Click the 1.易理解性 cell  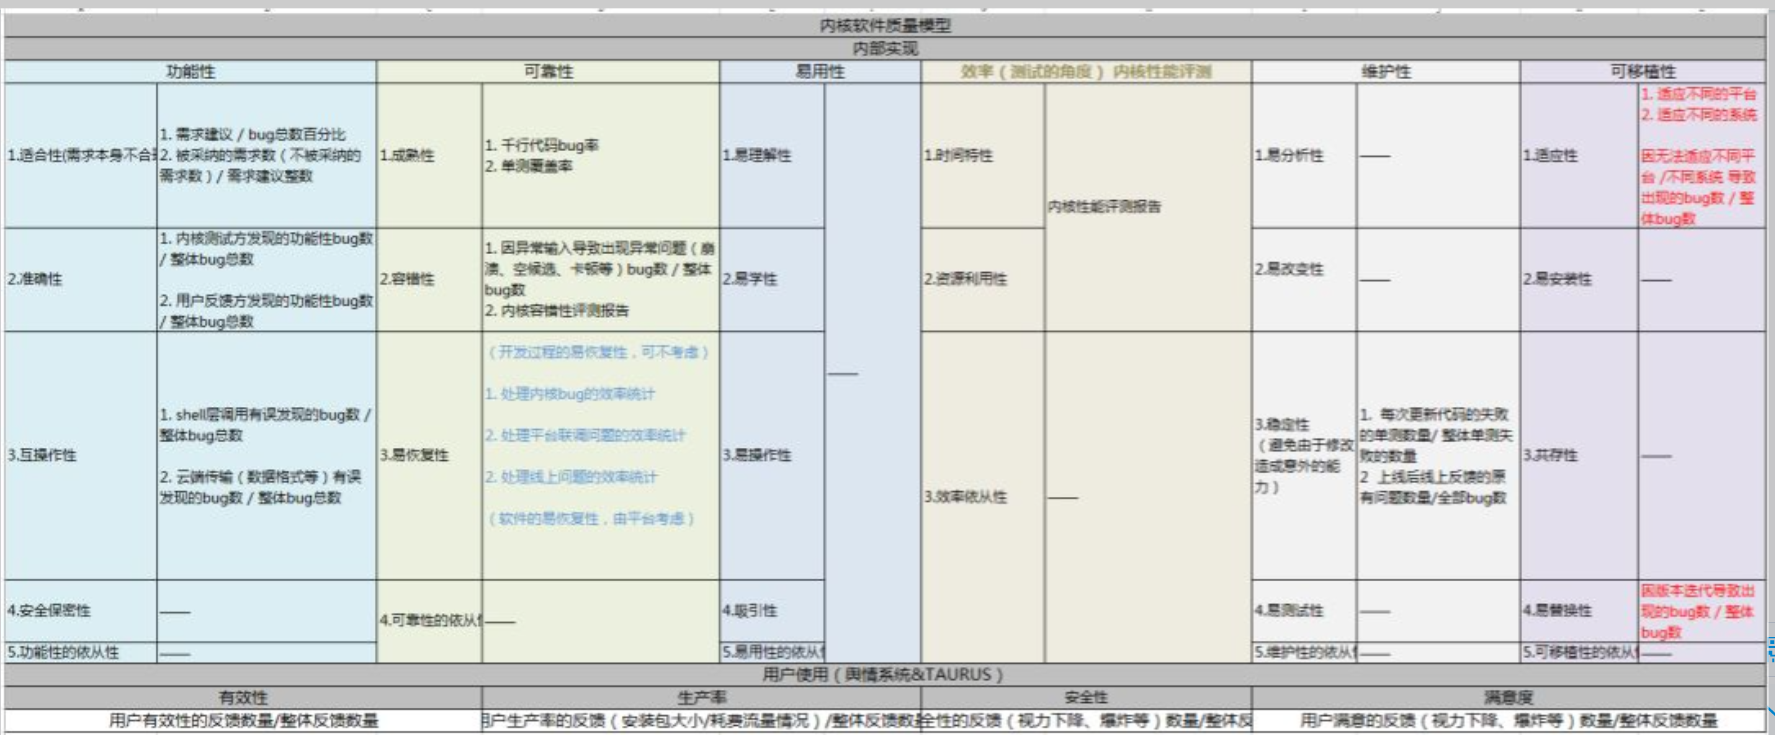772,155
